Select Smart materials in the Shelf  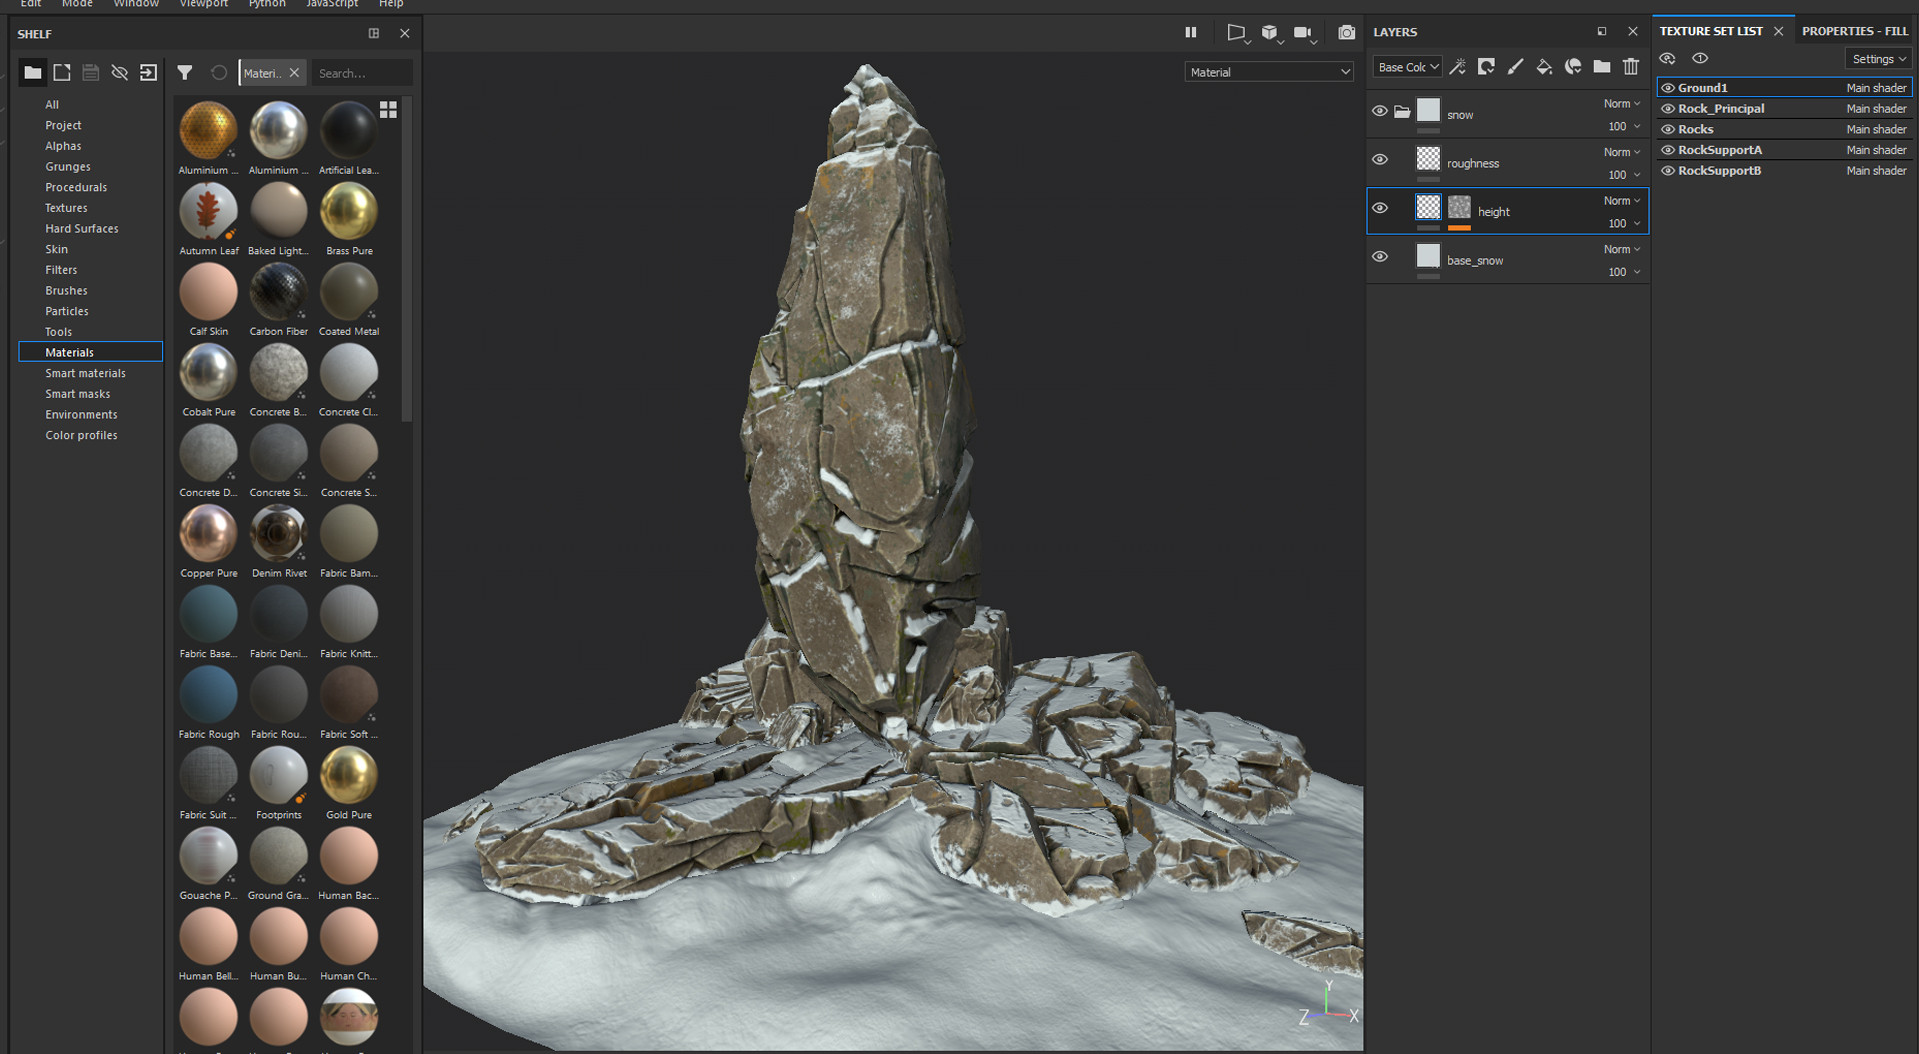coord(85,373)
